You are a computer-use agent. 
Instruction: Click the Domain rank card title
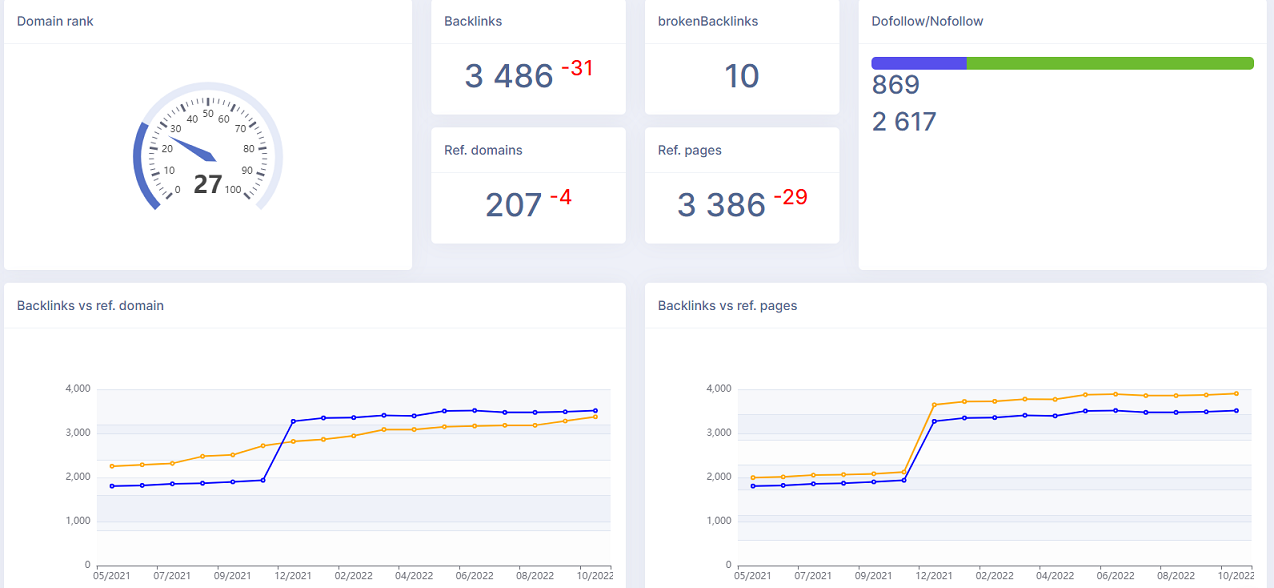click(x=56, y=21)
